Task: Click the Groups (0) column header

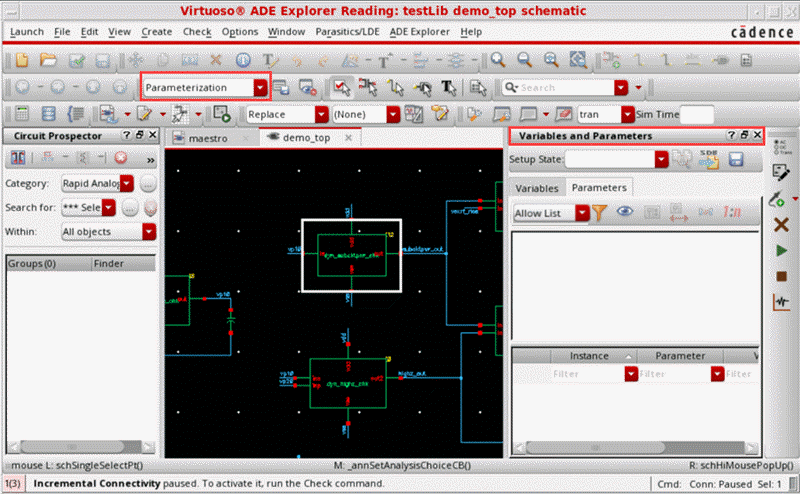Action: 48,263
